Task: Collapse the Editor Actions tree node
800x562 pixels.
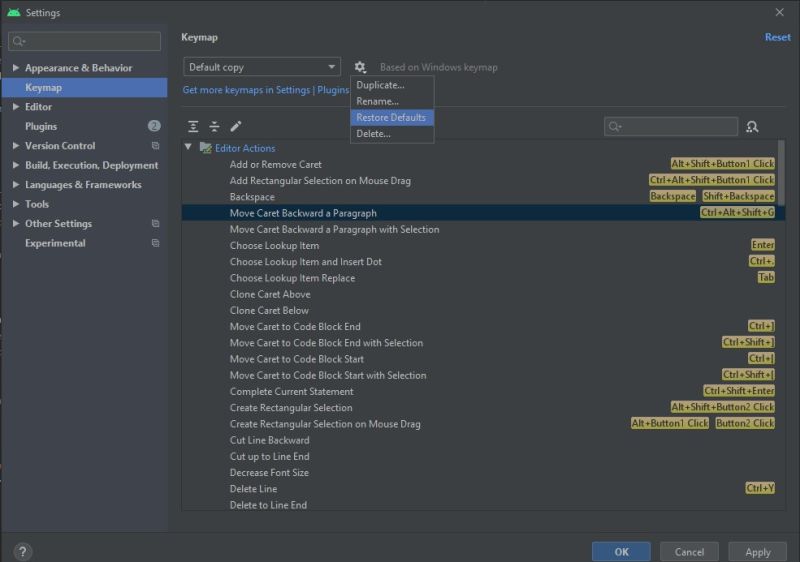Action: (x=188, y=147)
